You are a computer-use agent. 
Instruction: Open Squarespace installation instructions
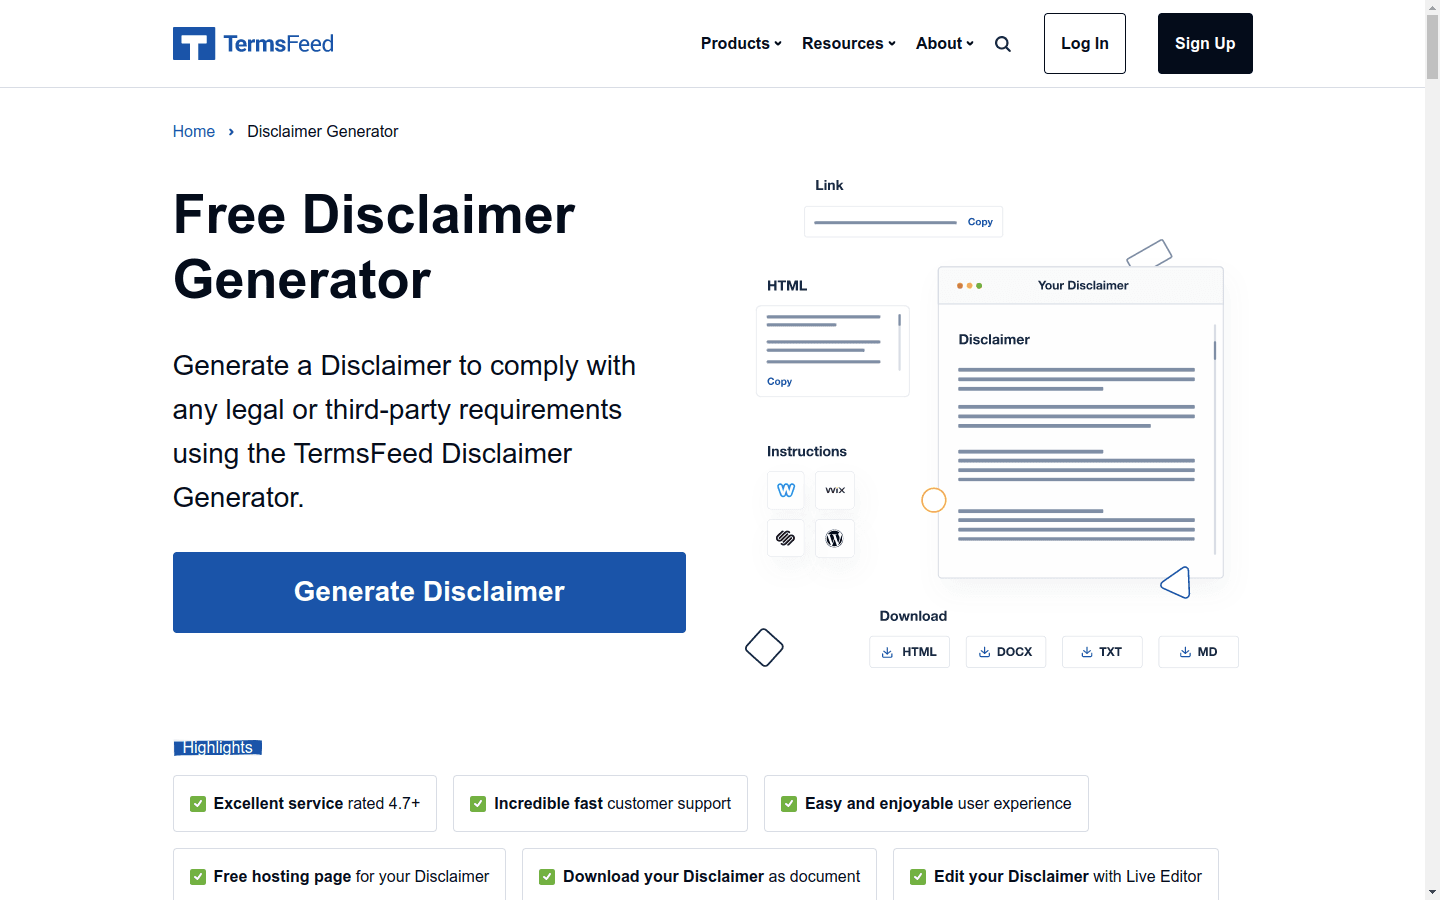pos(786,538)
